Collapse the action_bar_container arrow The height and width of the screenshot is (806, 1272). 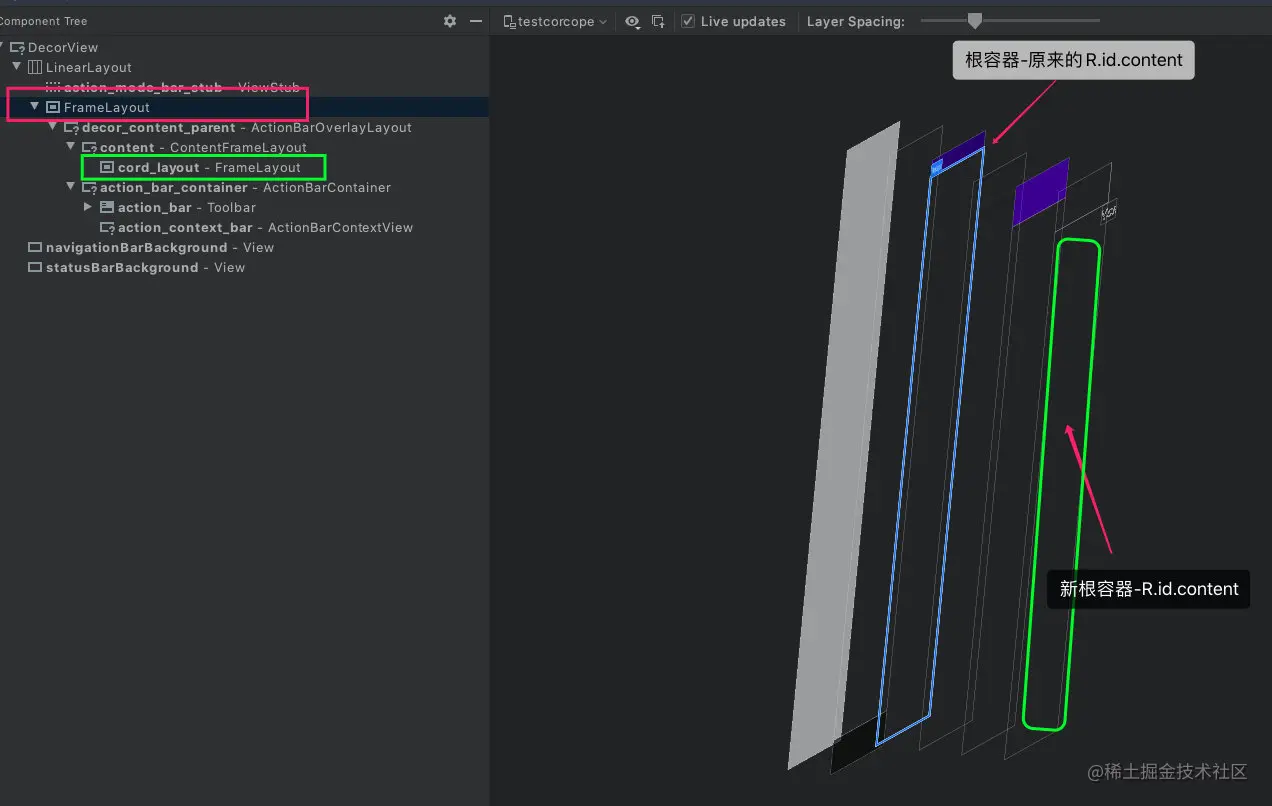(71, 186)
